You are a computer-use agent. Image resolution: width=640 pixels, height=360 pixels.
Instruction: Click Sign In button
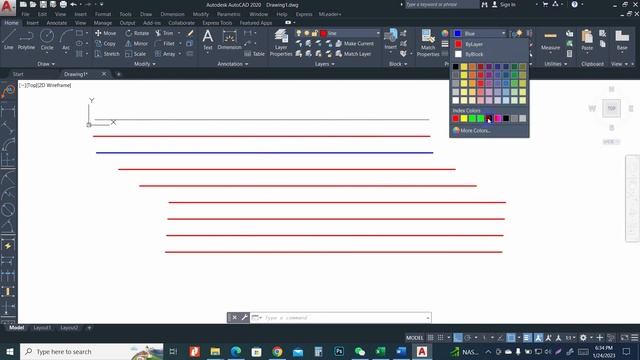[x=503, y=4]
